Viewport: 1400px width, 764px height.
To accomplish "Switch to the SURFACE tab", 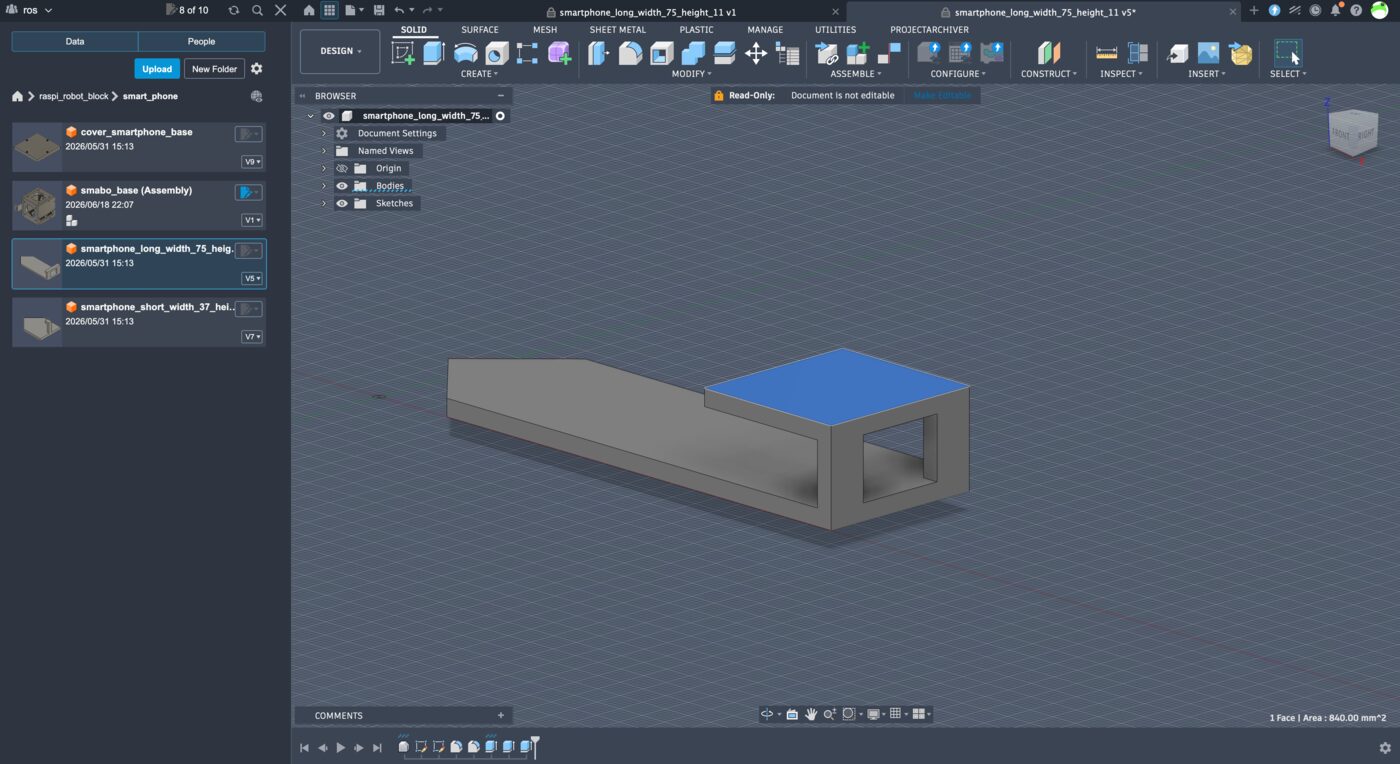I will pyautogui.click(x=480, y=30).
